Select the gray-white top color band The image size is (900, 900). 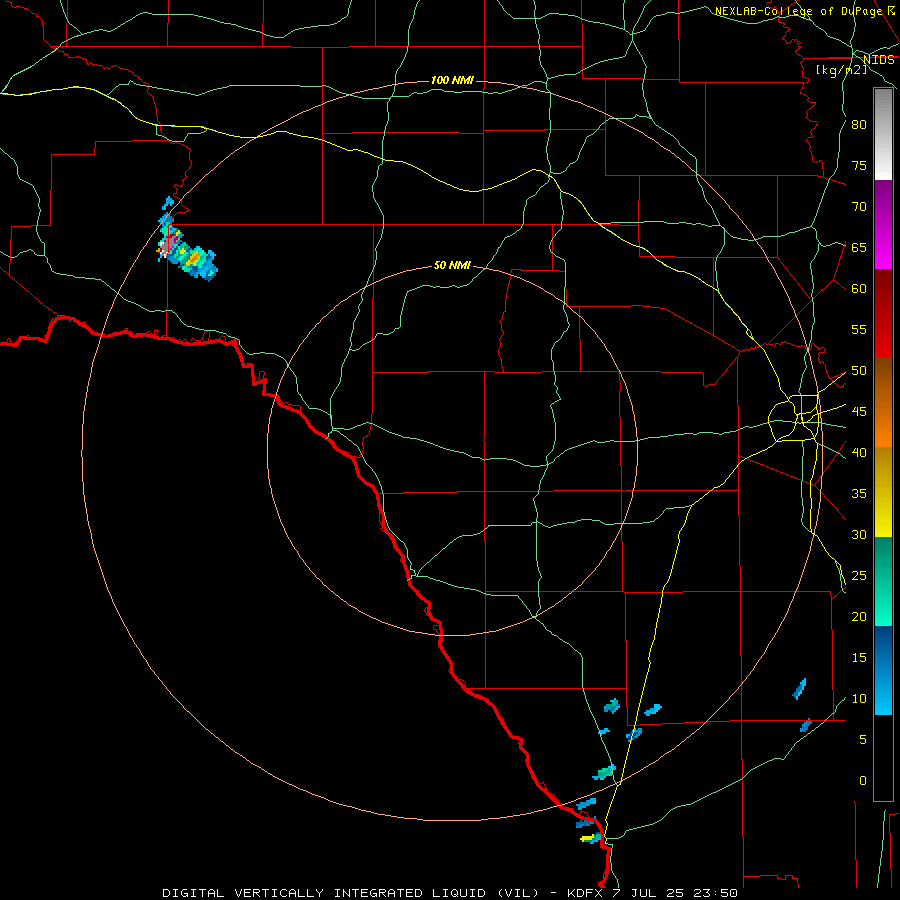click(x=883, y=134)
